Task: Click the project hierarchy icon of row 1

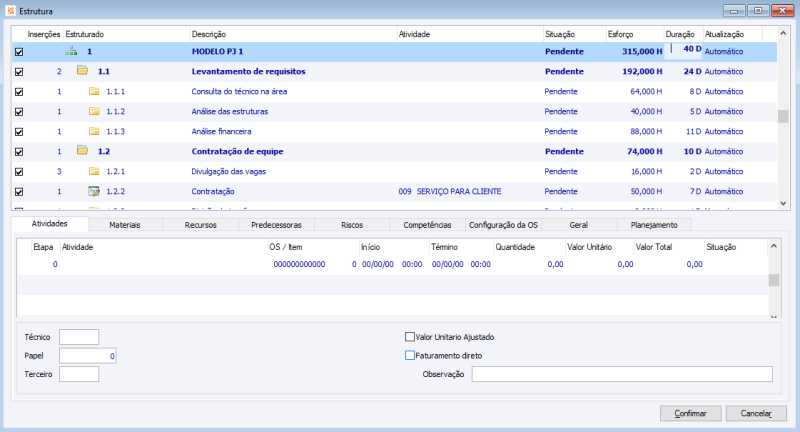Action: (x=71, y=52)
